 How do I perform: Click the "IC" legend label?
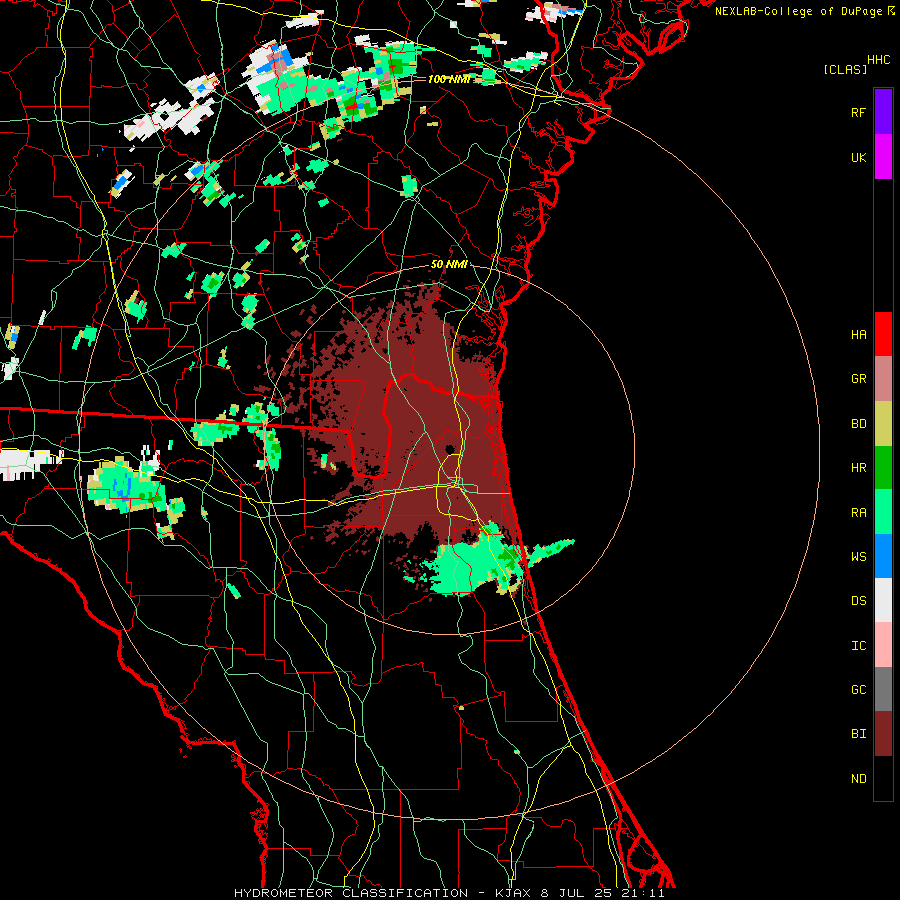858,645
